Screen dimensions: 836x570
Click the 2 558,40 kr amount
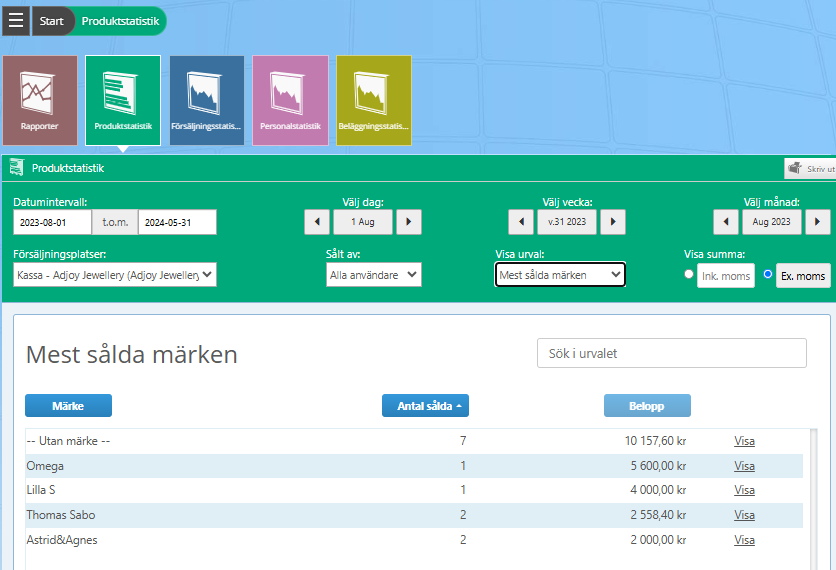point(658,515)
